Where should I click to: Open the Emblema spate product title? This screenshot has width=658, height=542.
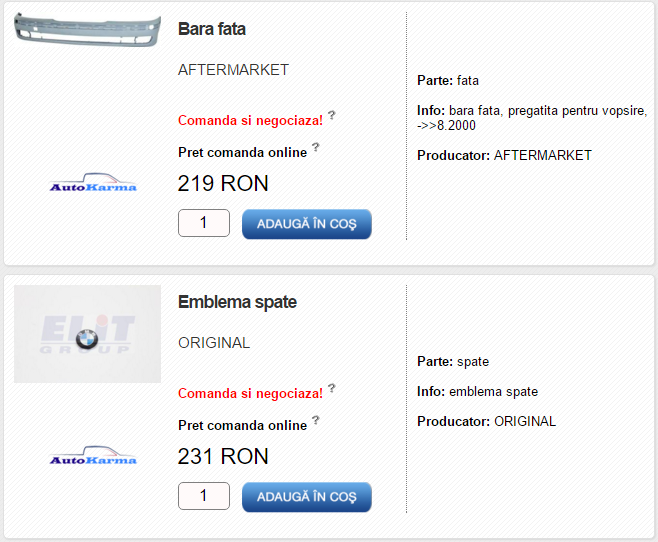(238, 302)
